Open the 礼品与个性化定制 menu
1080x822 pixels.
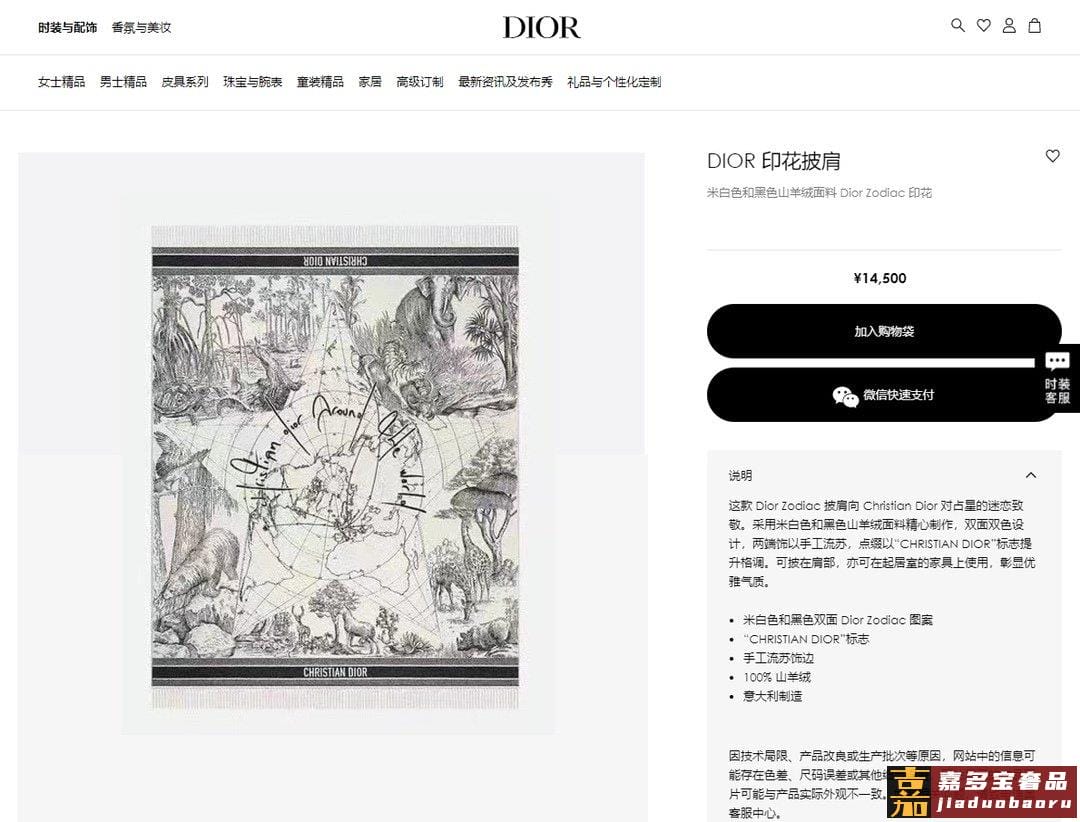coord(614,82)
